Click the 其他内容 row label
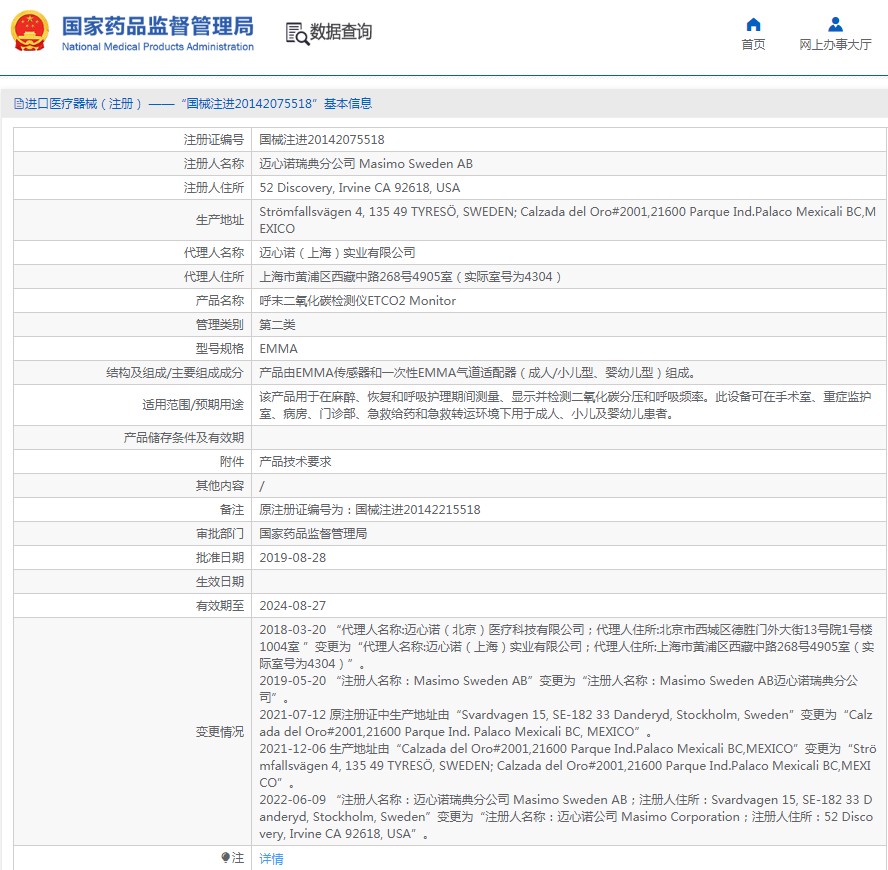The image size is (888, 870). click(x=220, y=486)
